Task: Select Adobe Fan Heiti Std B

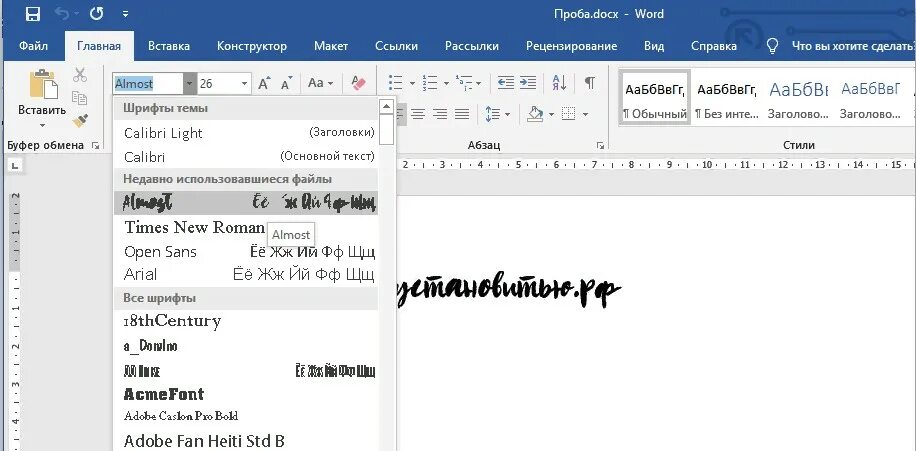Action: click(246, 440)
